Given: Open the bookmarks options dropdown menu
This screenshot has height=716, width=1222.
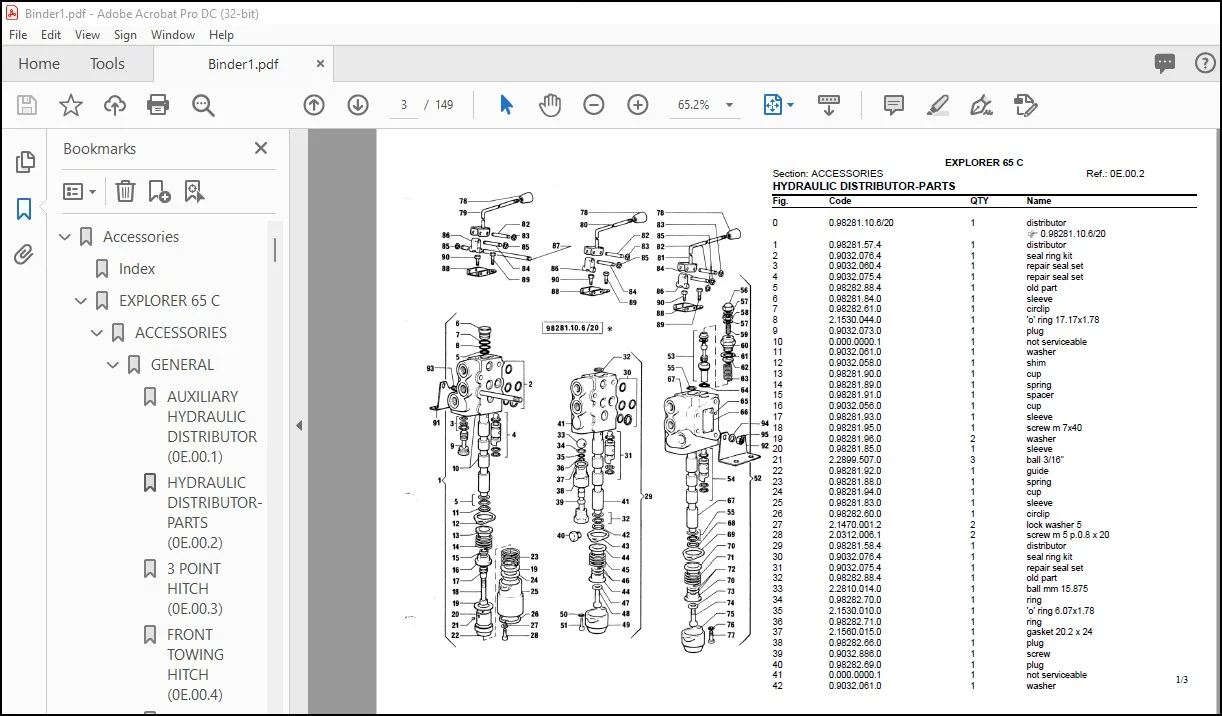Looking at the screenshot, I should coord(80,191).
